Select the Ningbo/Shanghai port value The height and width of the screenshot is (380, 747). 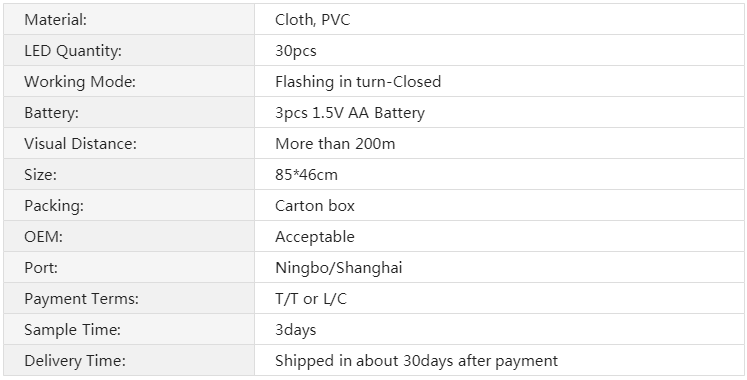tap(339, 268)
